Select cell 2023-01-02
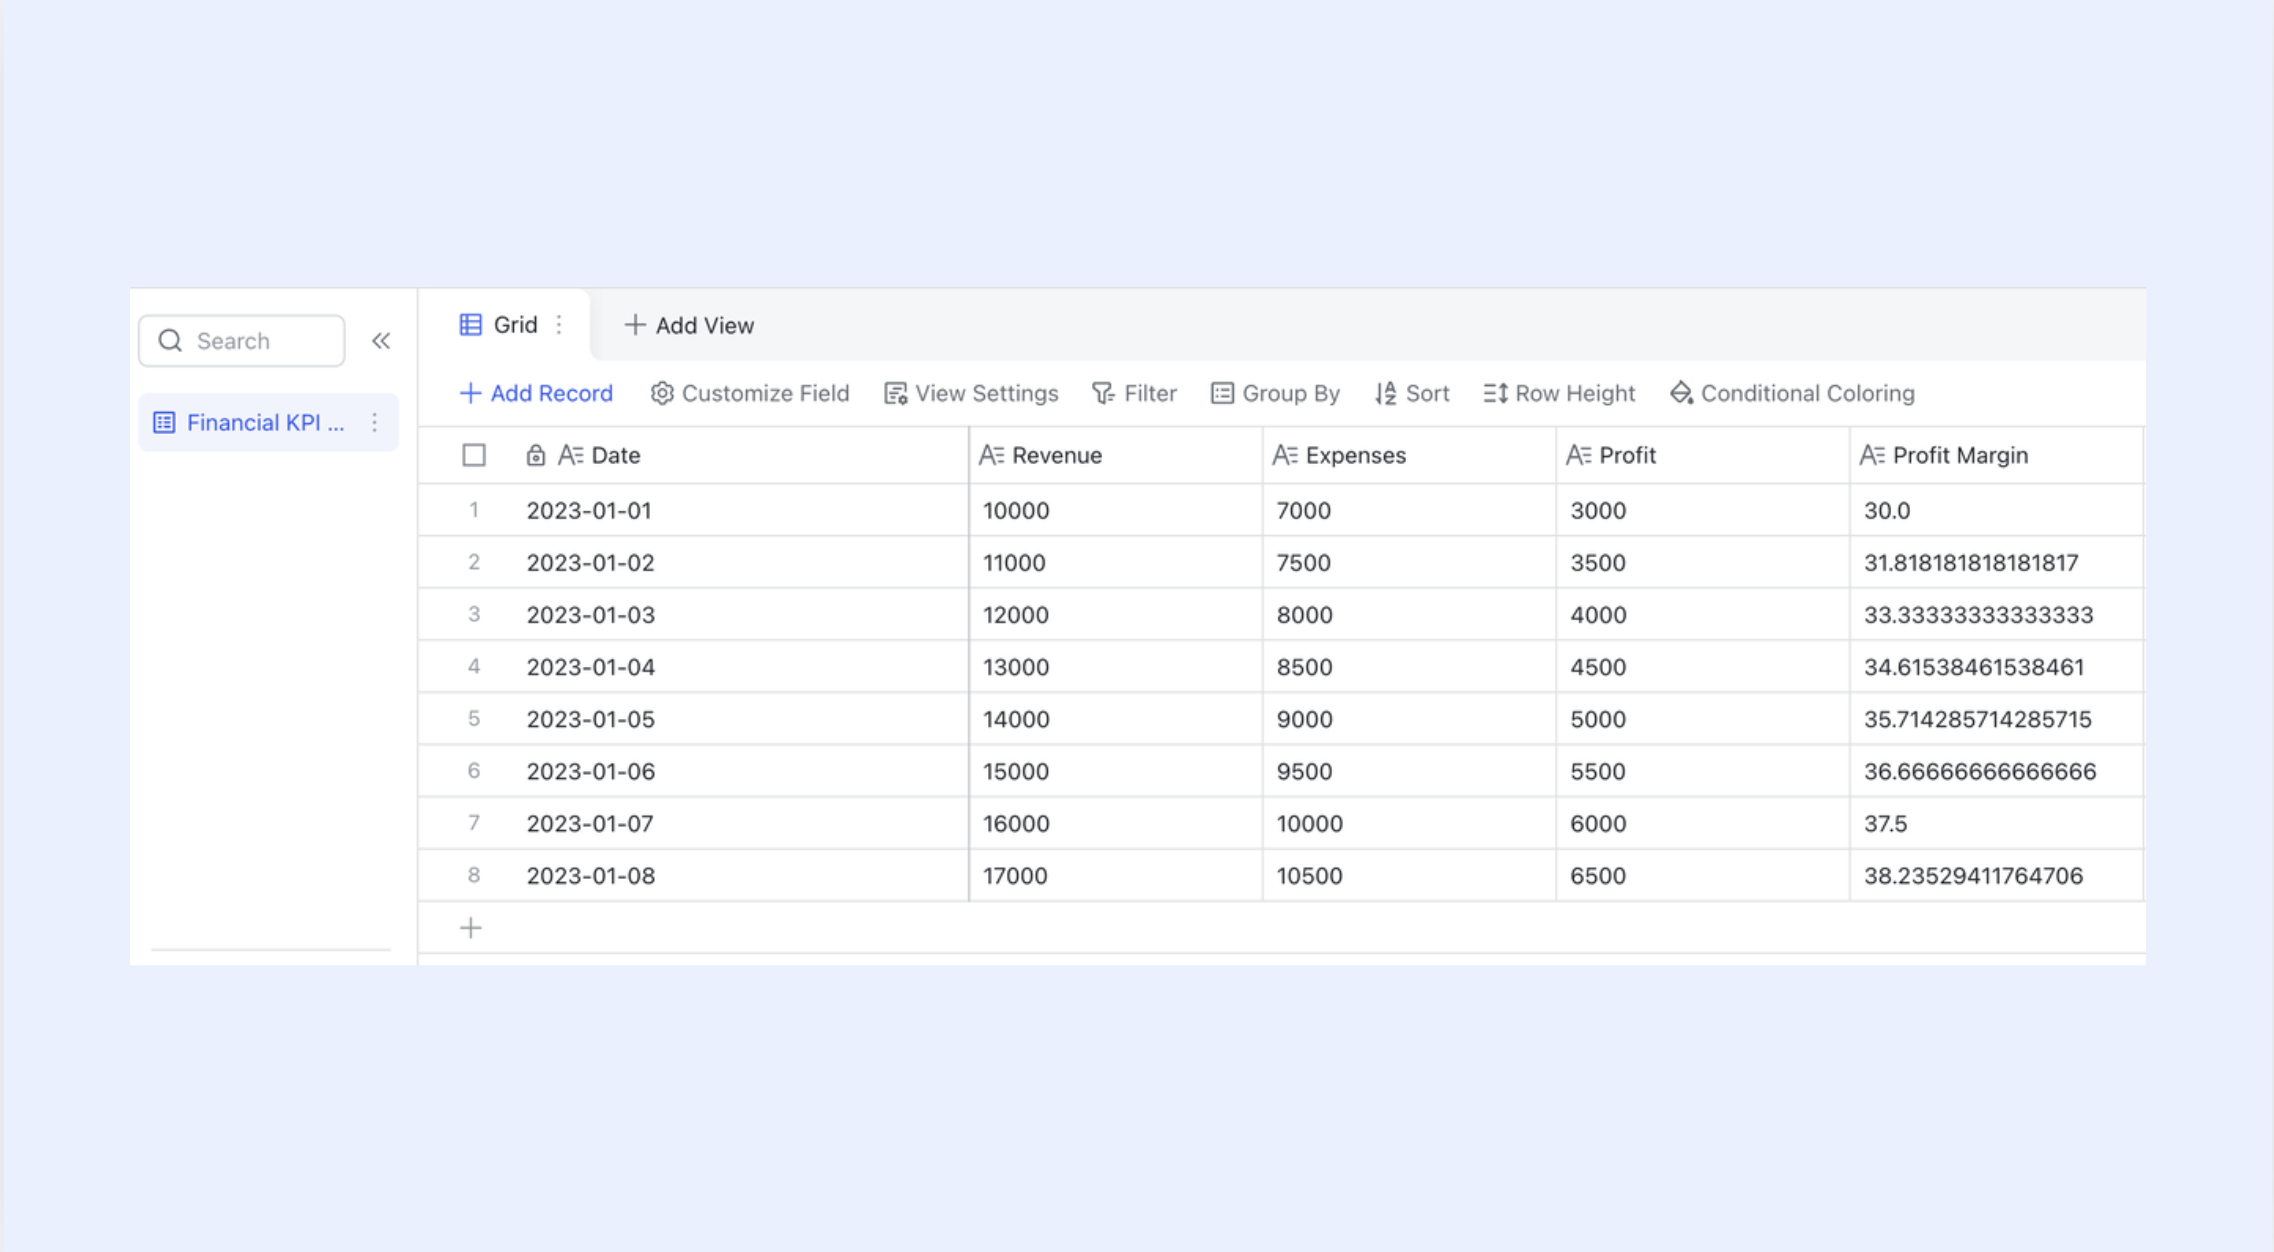 pos(742,562)
